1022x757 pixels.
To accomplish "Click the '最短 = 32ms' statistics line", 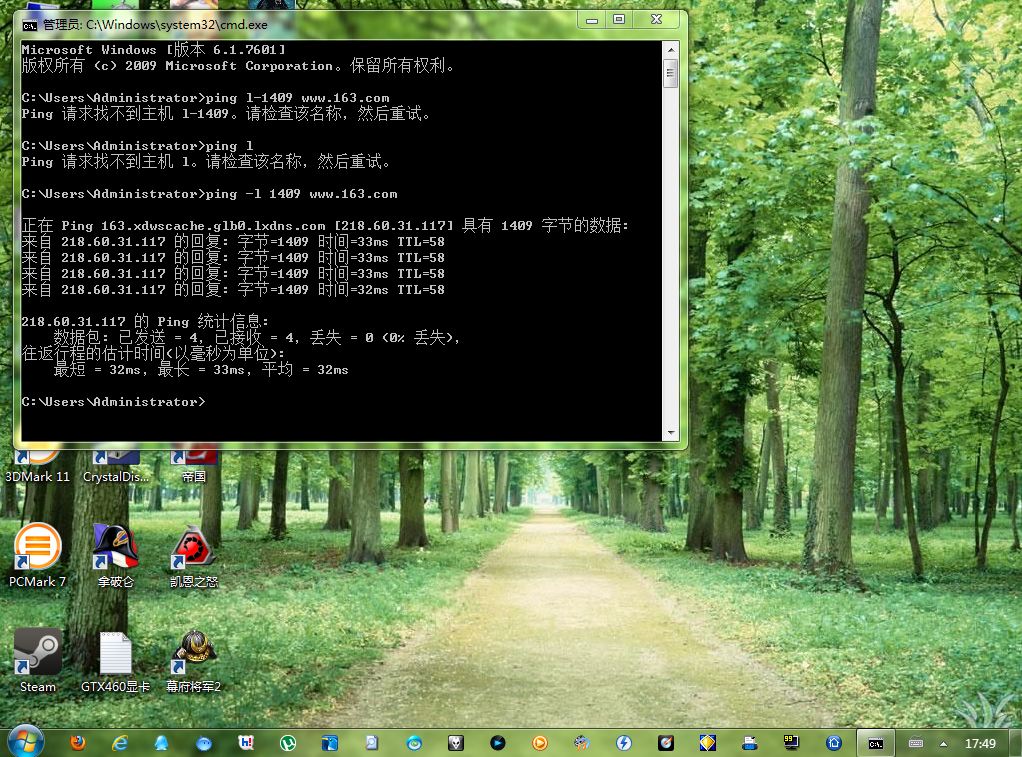I will click(x=201, y=370).
